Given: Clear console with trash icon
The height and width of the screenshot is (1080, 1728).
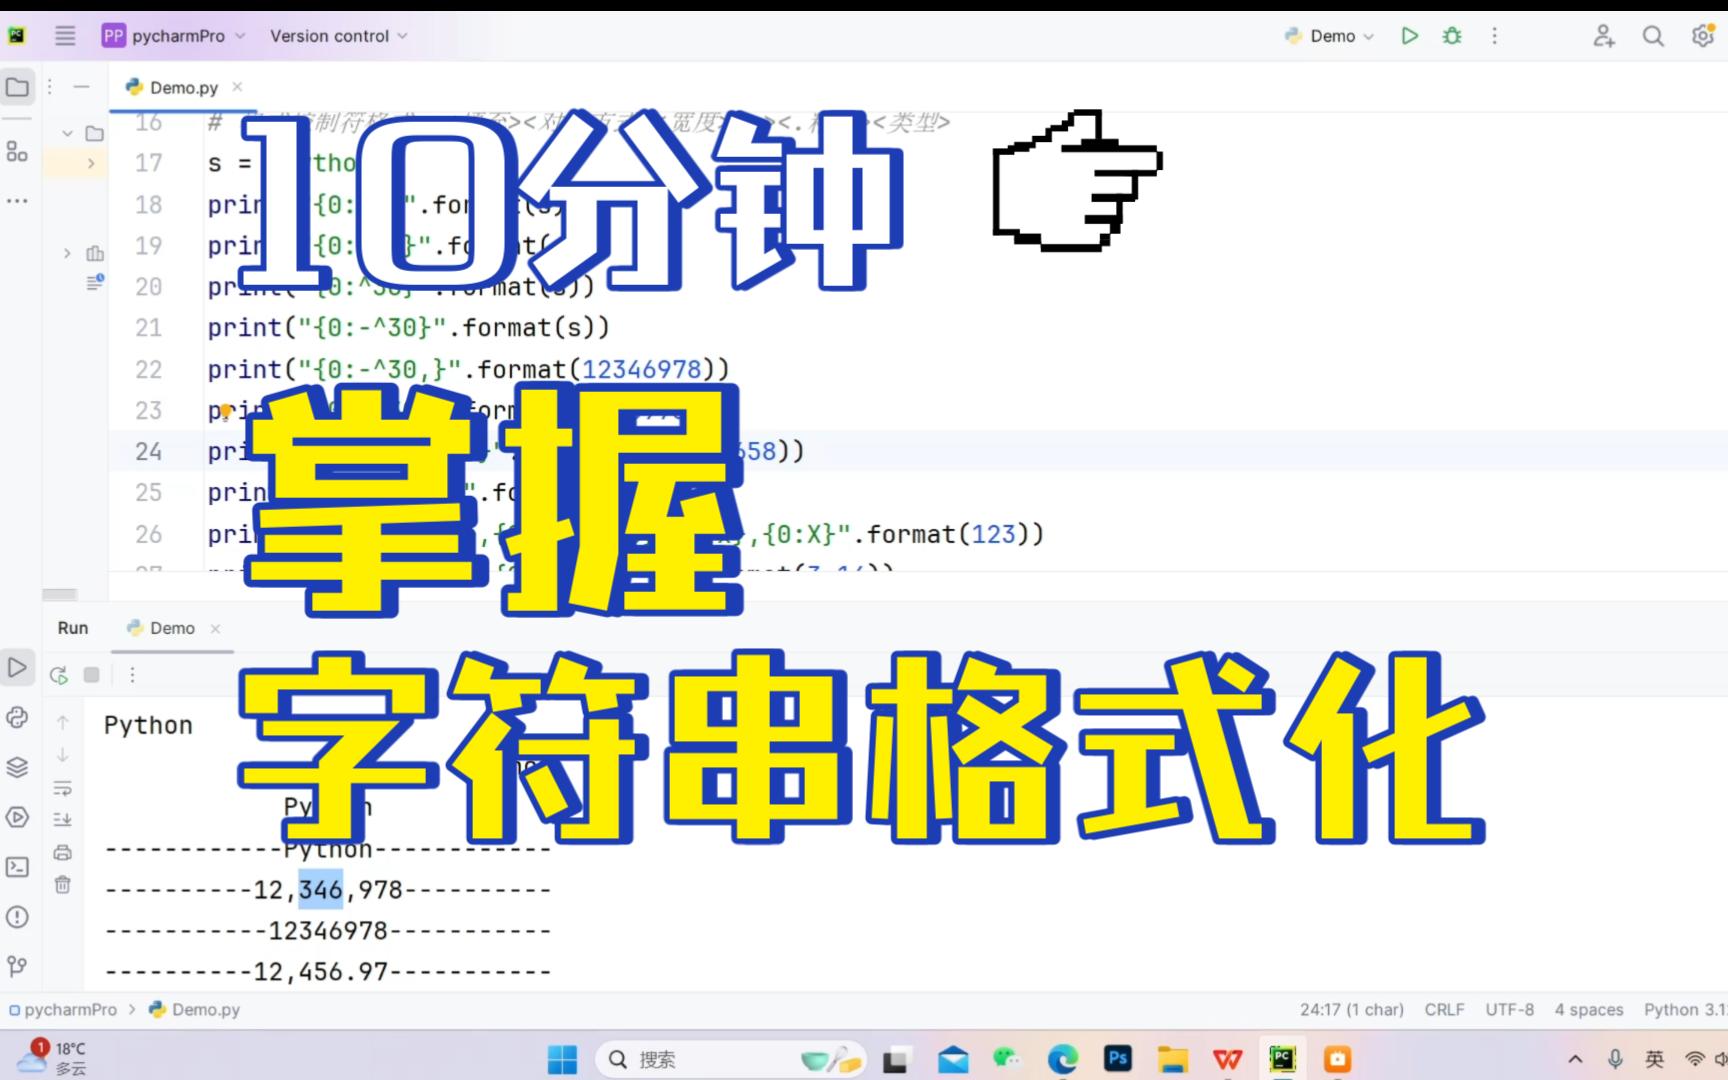Looking at the screenshot, I should coord(62,885).
